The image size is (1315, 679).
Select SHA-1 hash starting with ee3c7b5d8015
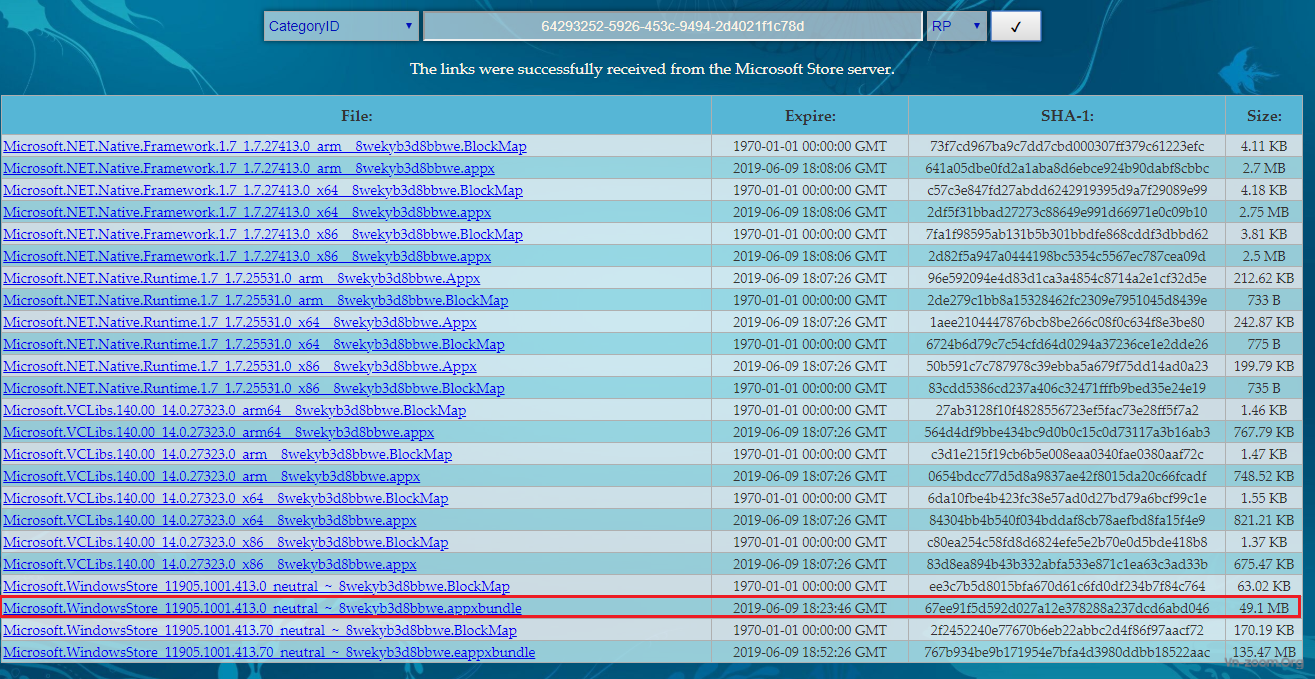[1067, 586]
